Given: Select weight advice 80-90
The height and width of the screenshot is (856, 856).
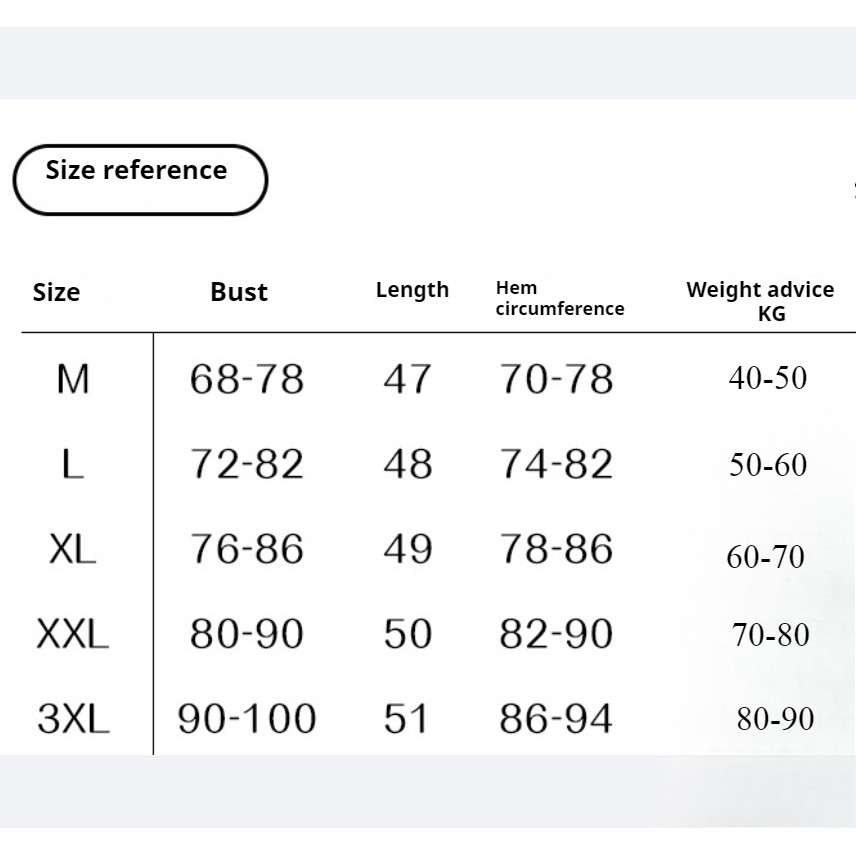Looking at the screenshot, I should (775, 719).
